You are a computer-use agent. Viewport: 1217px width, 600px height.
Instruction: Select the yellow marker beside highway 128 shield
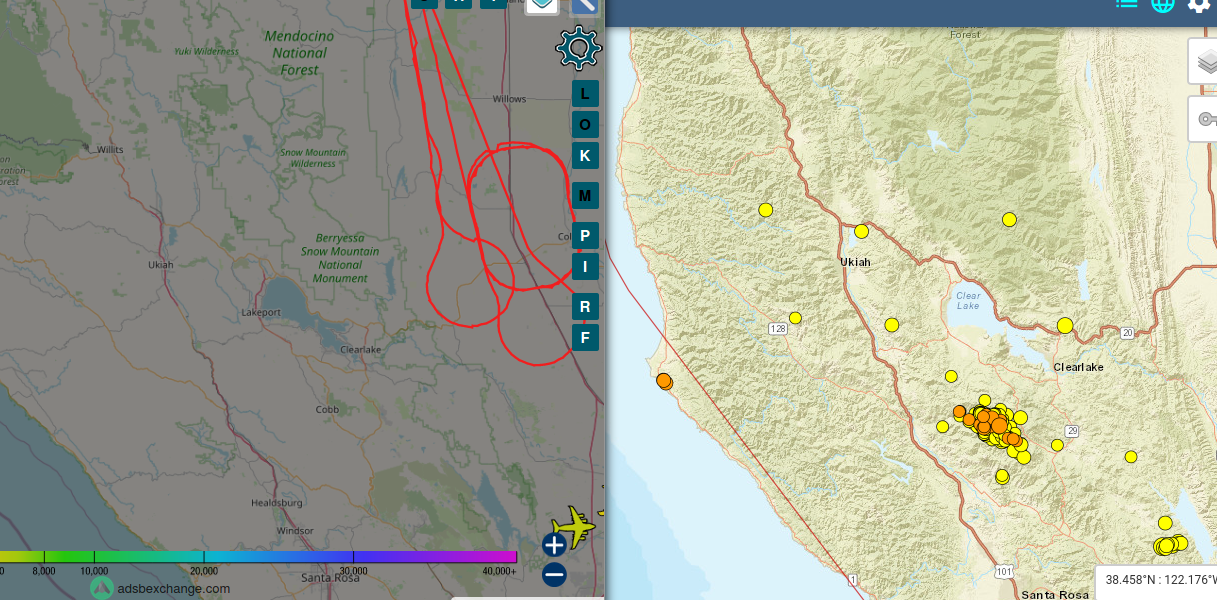[x=795, y=318]
